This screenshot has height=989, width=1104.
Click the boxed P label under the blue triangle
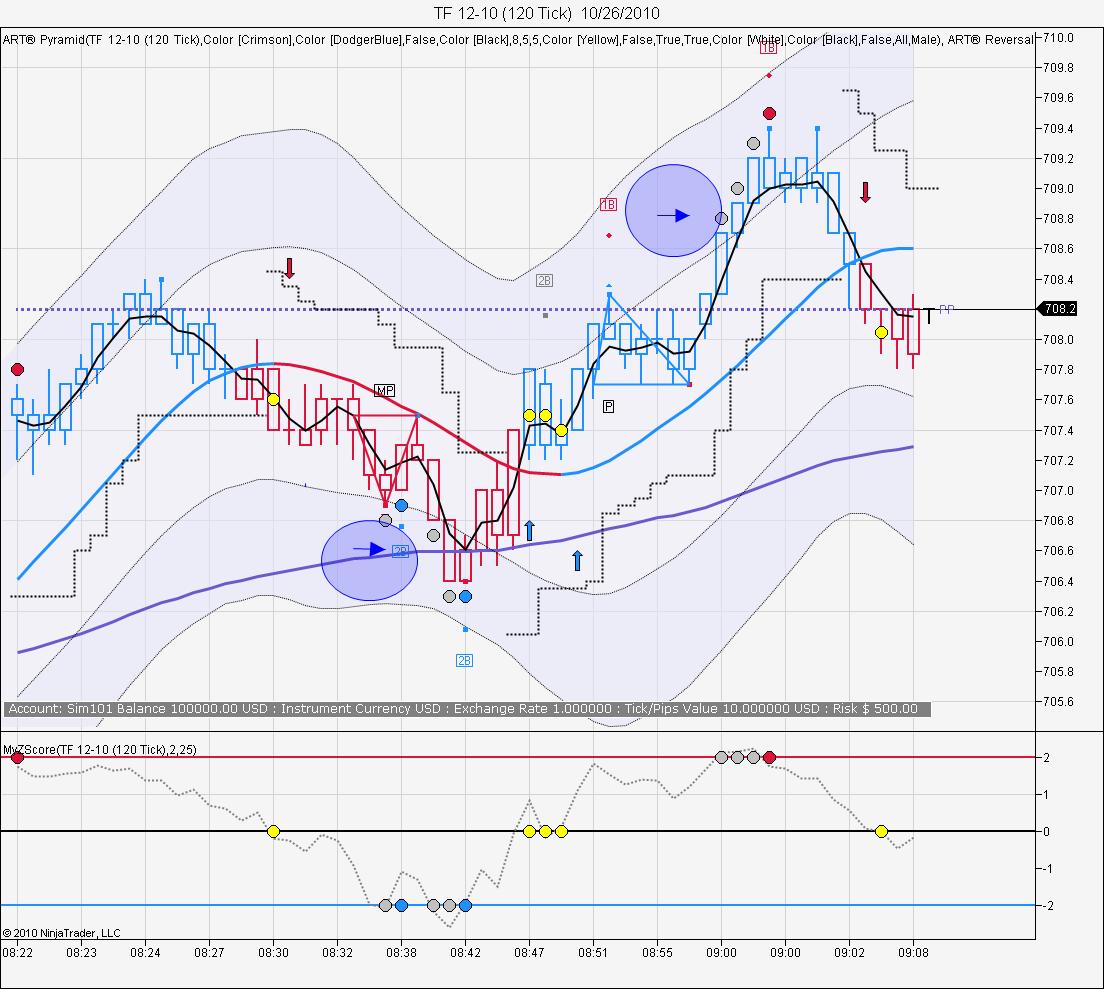click(x=608, y=406)
